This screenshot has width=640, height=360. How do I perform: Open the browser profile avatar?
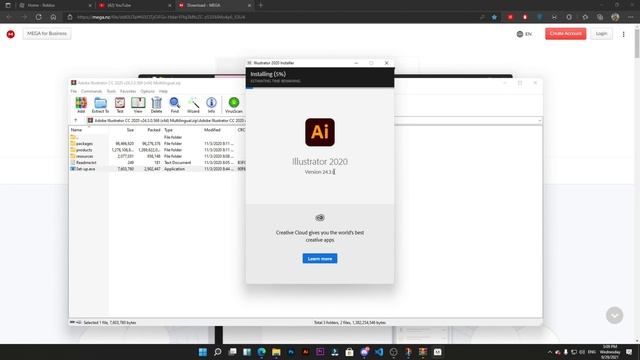pos(615,17)
